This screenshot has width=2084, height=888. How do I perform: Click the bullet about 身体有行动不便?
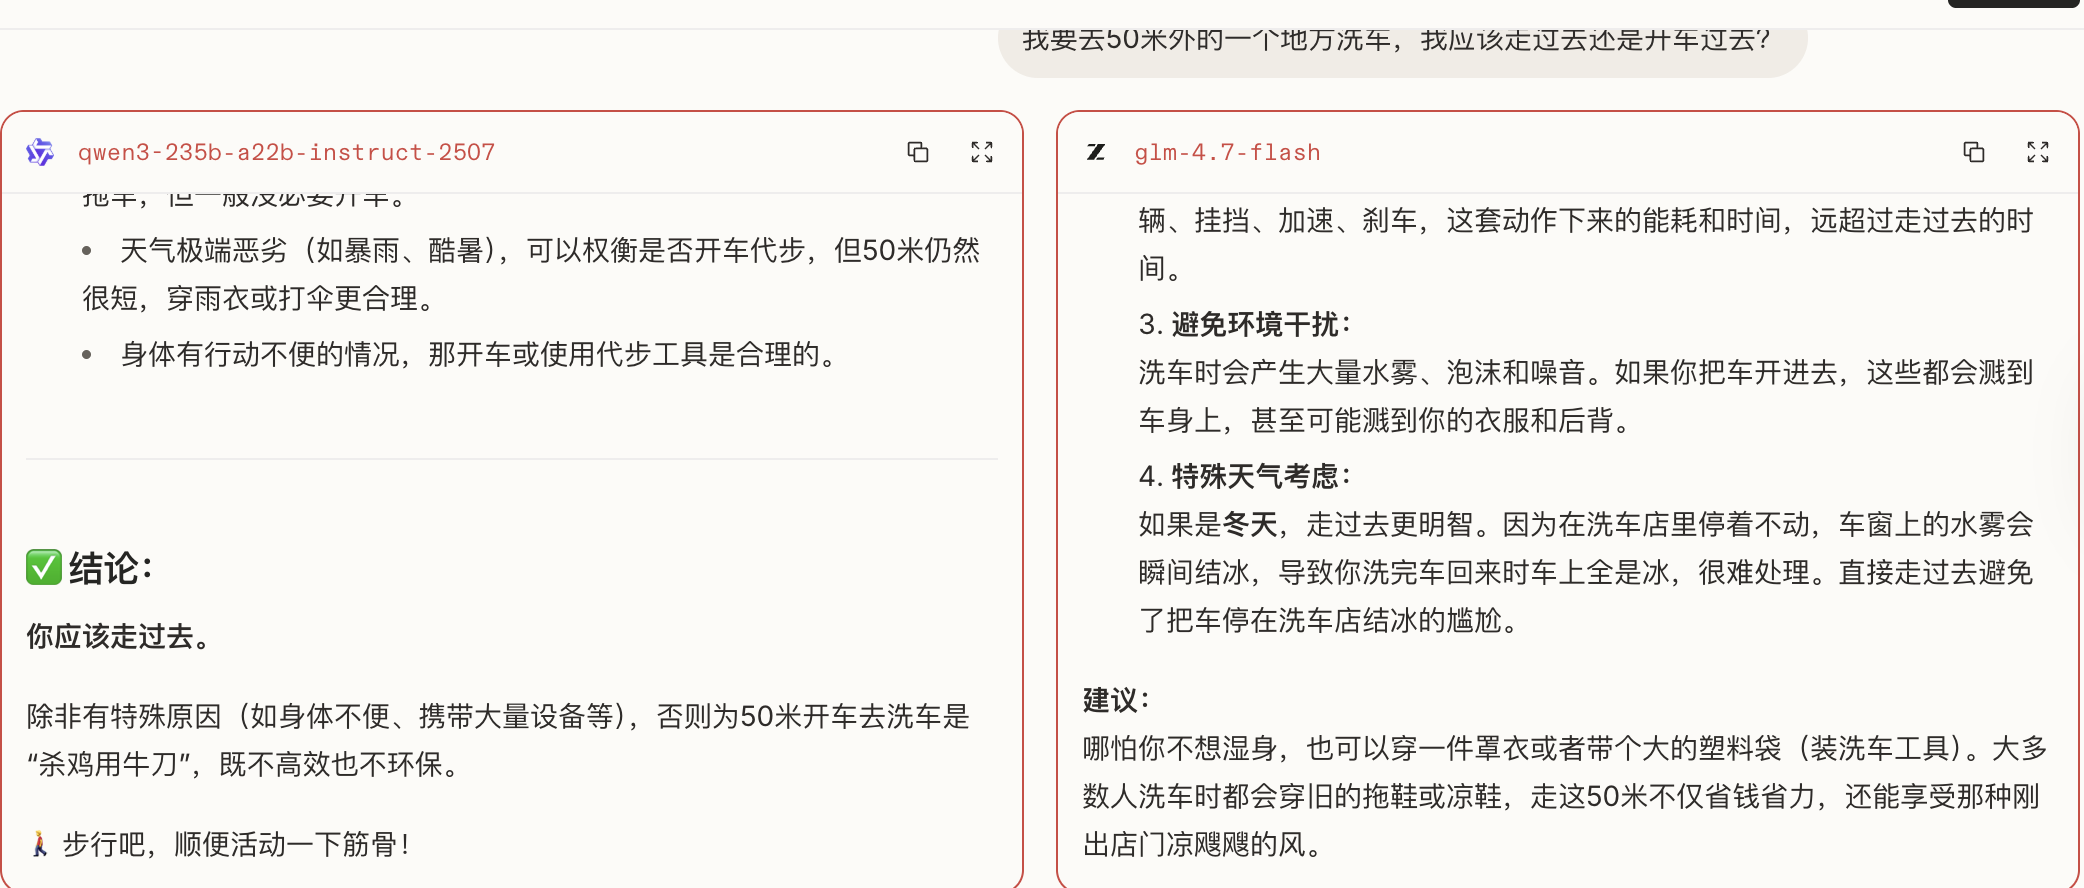(x=478, y=354)
